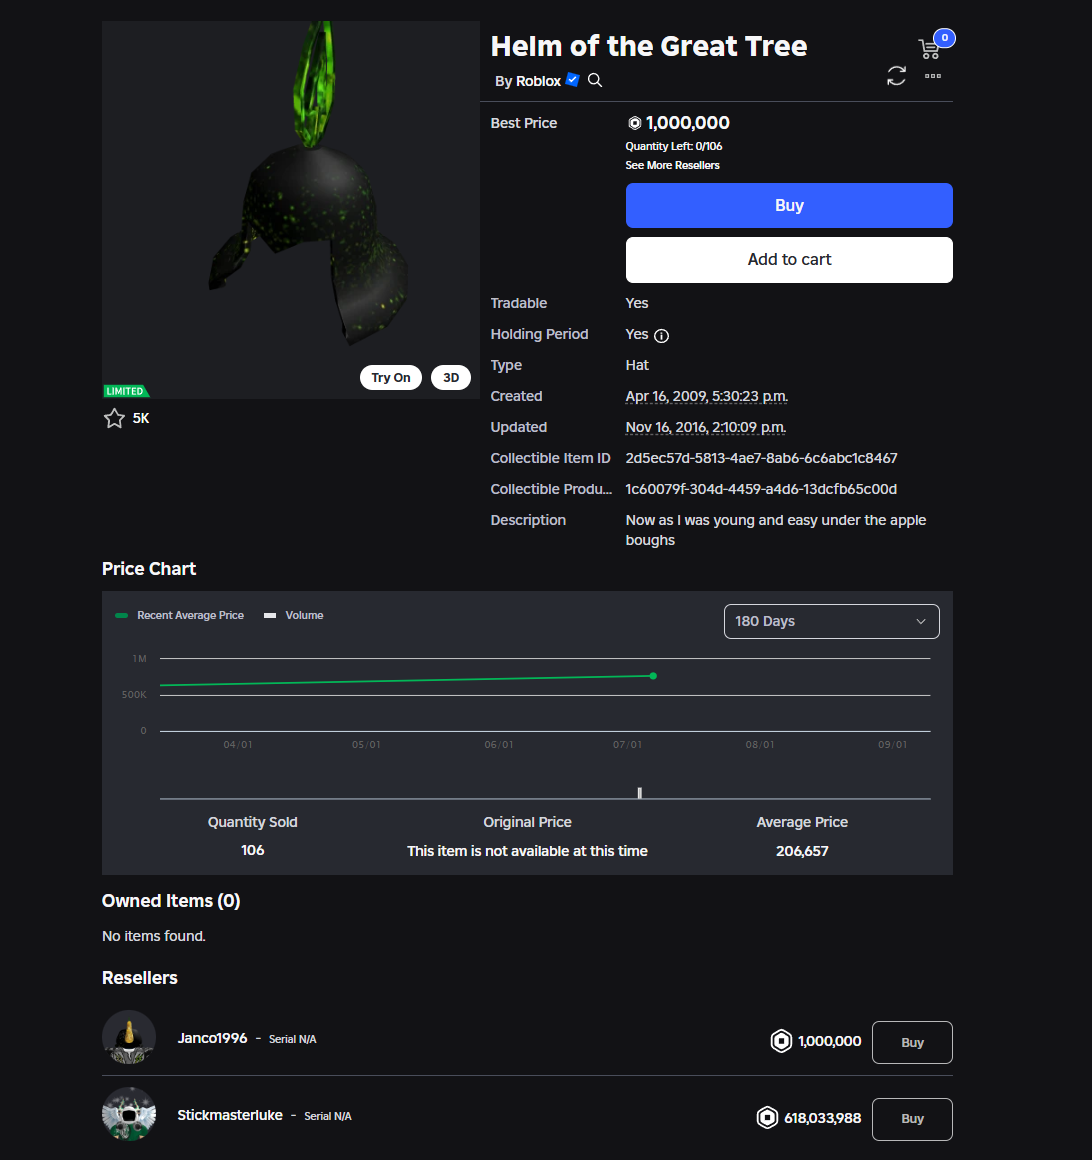Buy from reseller Stickmasterluke

pos(911,1119)
